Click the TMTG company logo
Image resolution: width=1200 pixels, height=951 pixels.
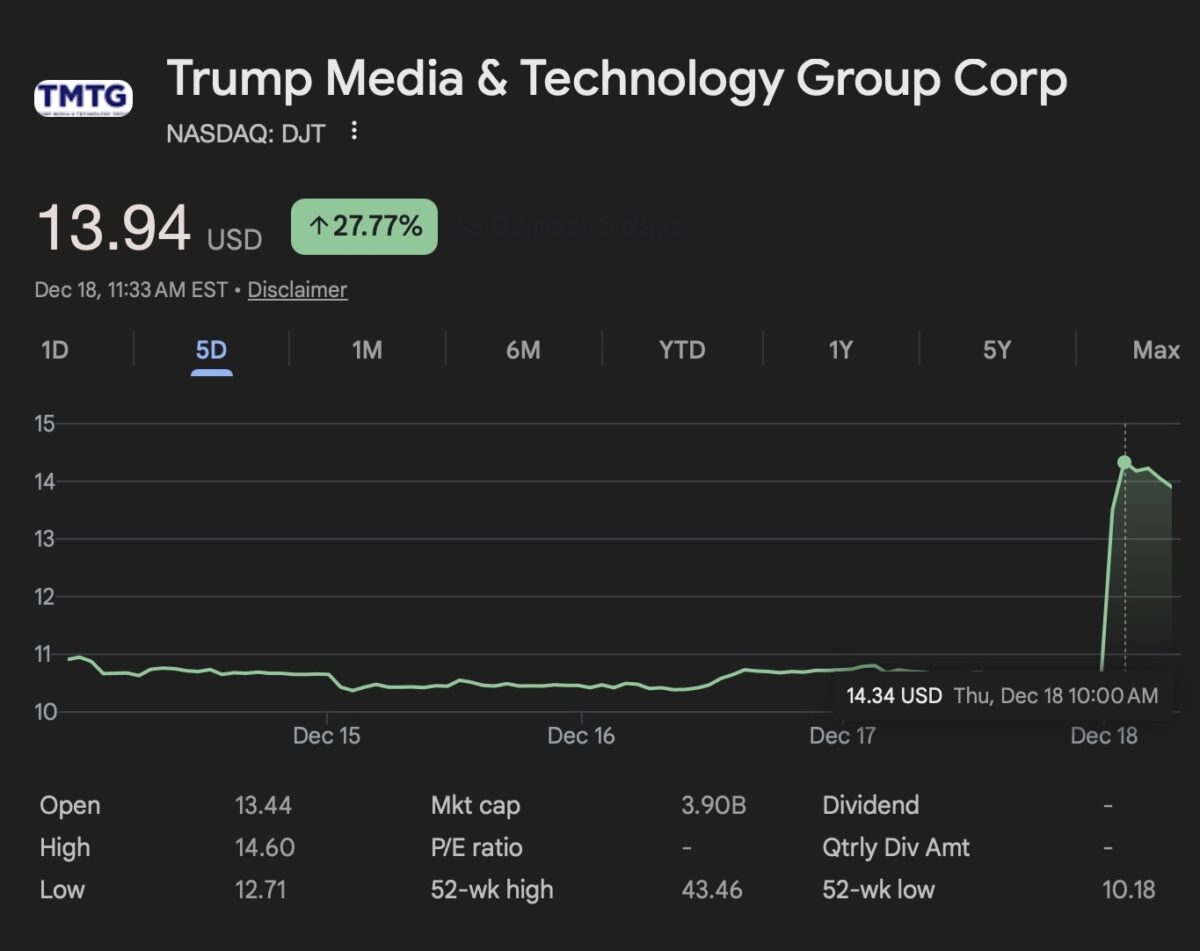point(83,97)
